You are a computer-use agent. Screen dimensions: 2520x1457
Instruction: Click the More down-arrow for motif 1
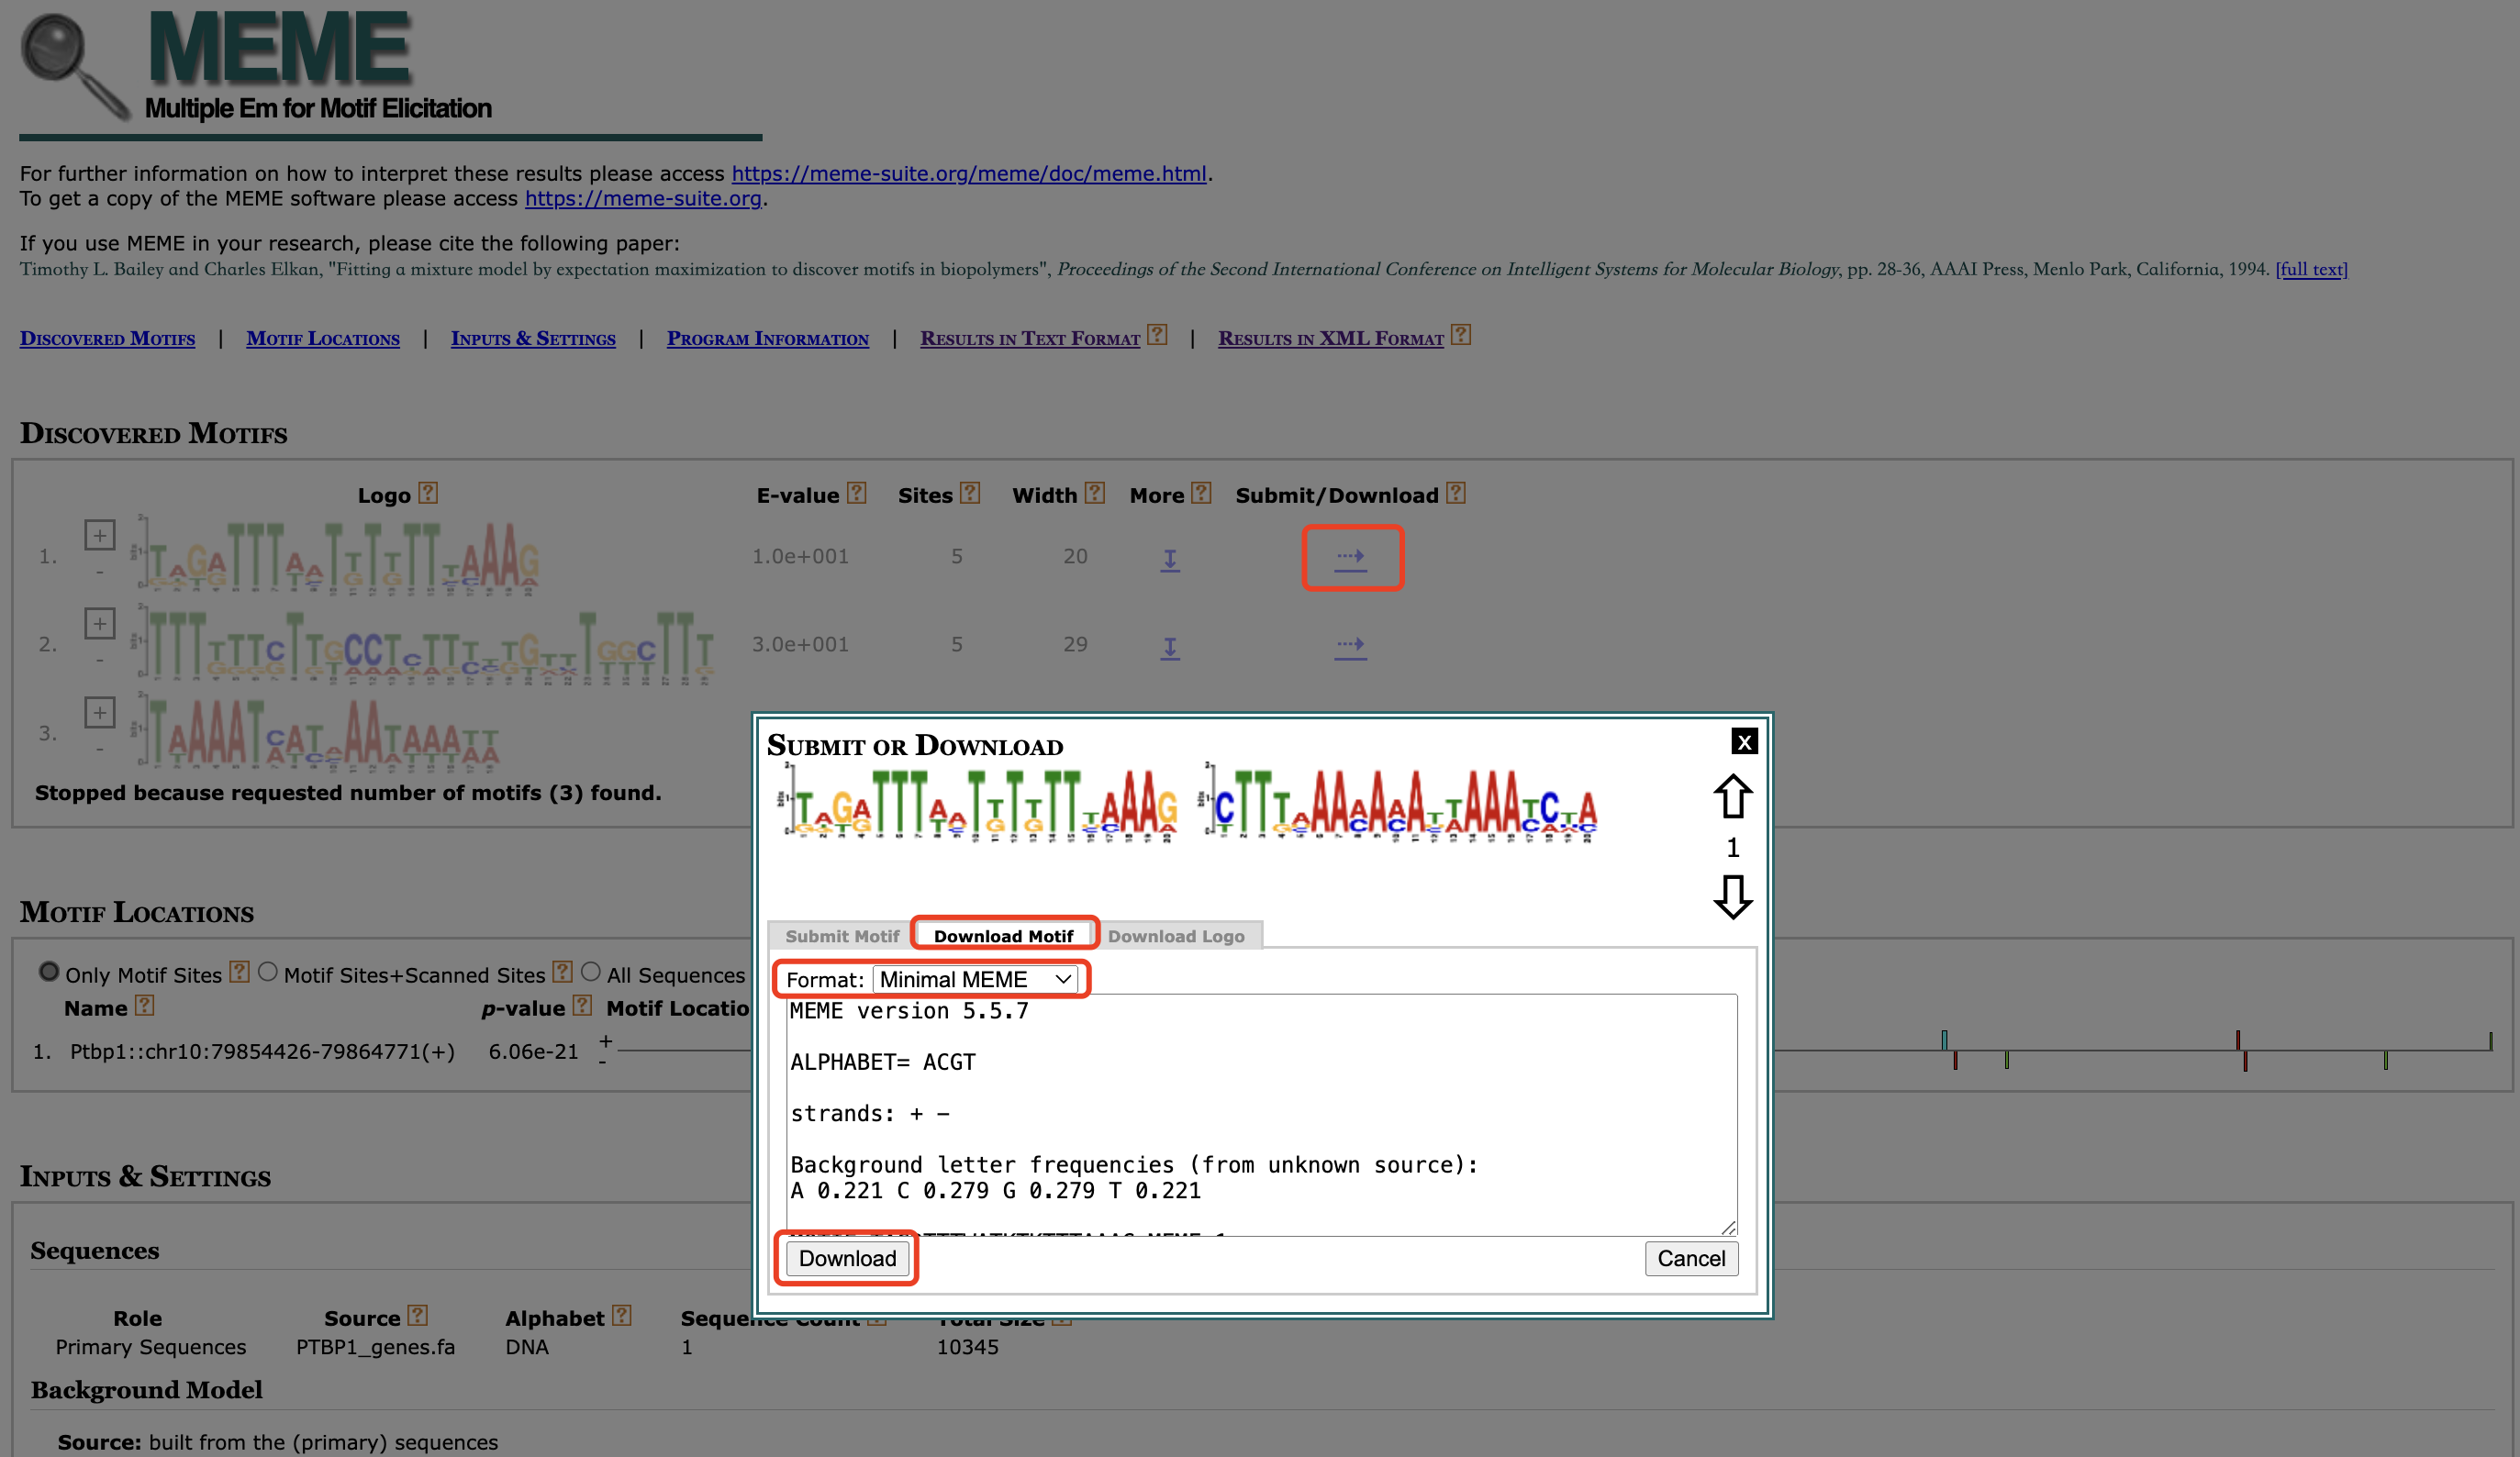pyautogui.click(x=1169, y=559)
